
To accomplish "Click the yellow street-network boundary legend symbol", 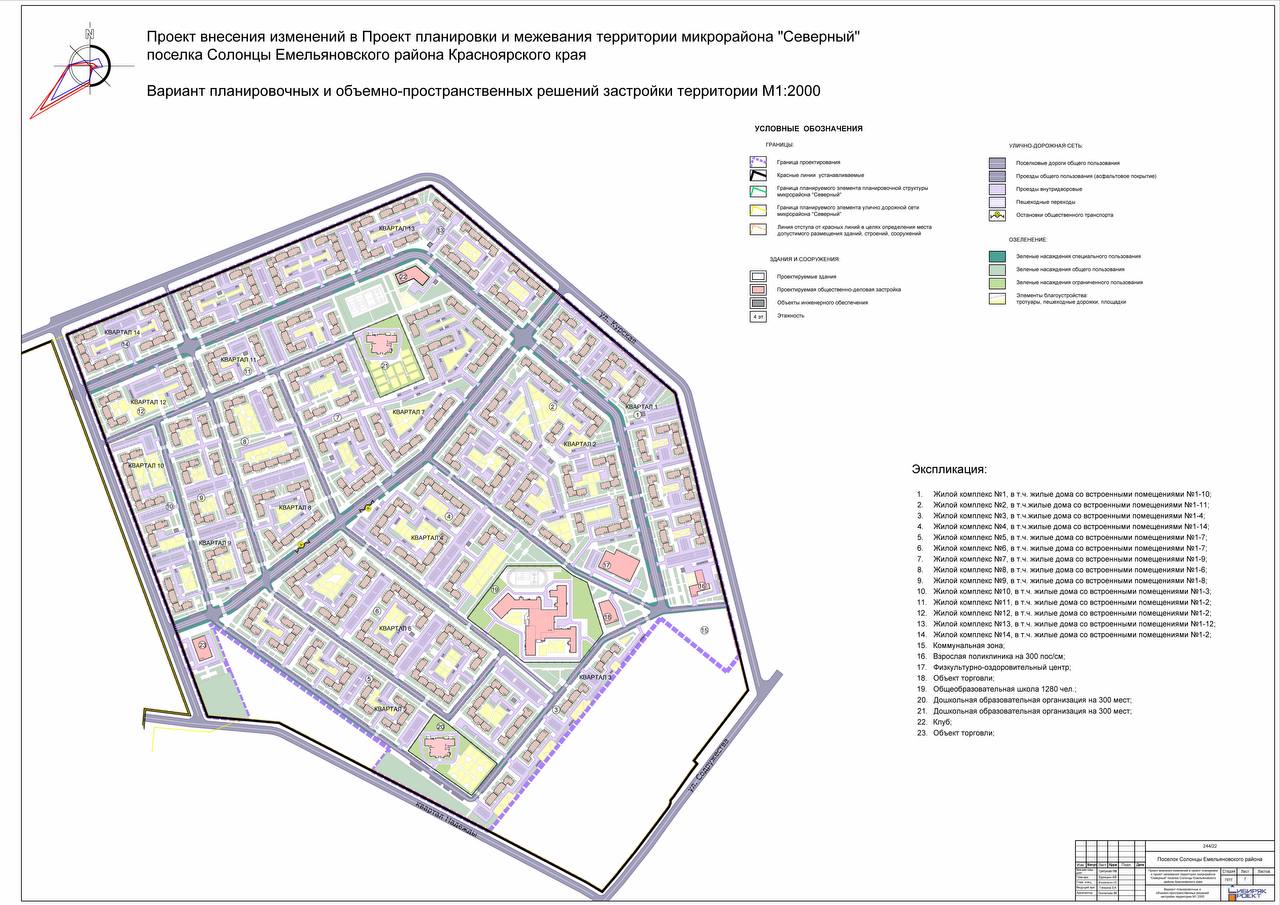I will [758, 210].
